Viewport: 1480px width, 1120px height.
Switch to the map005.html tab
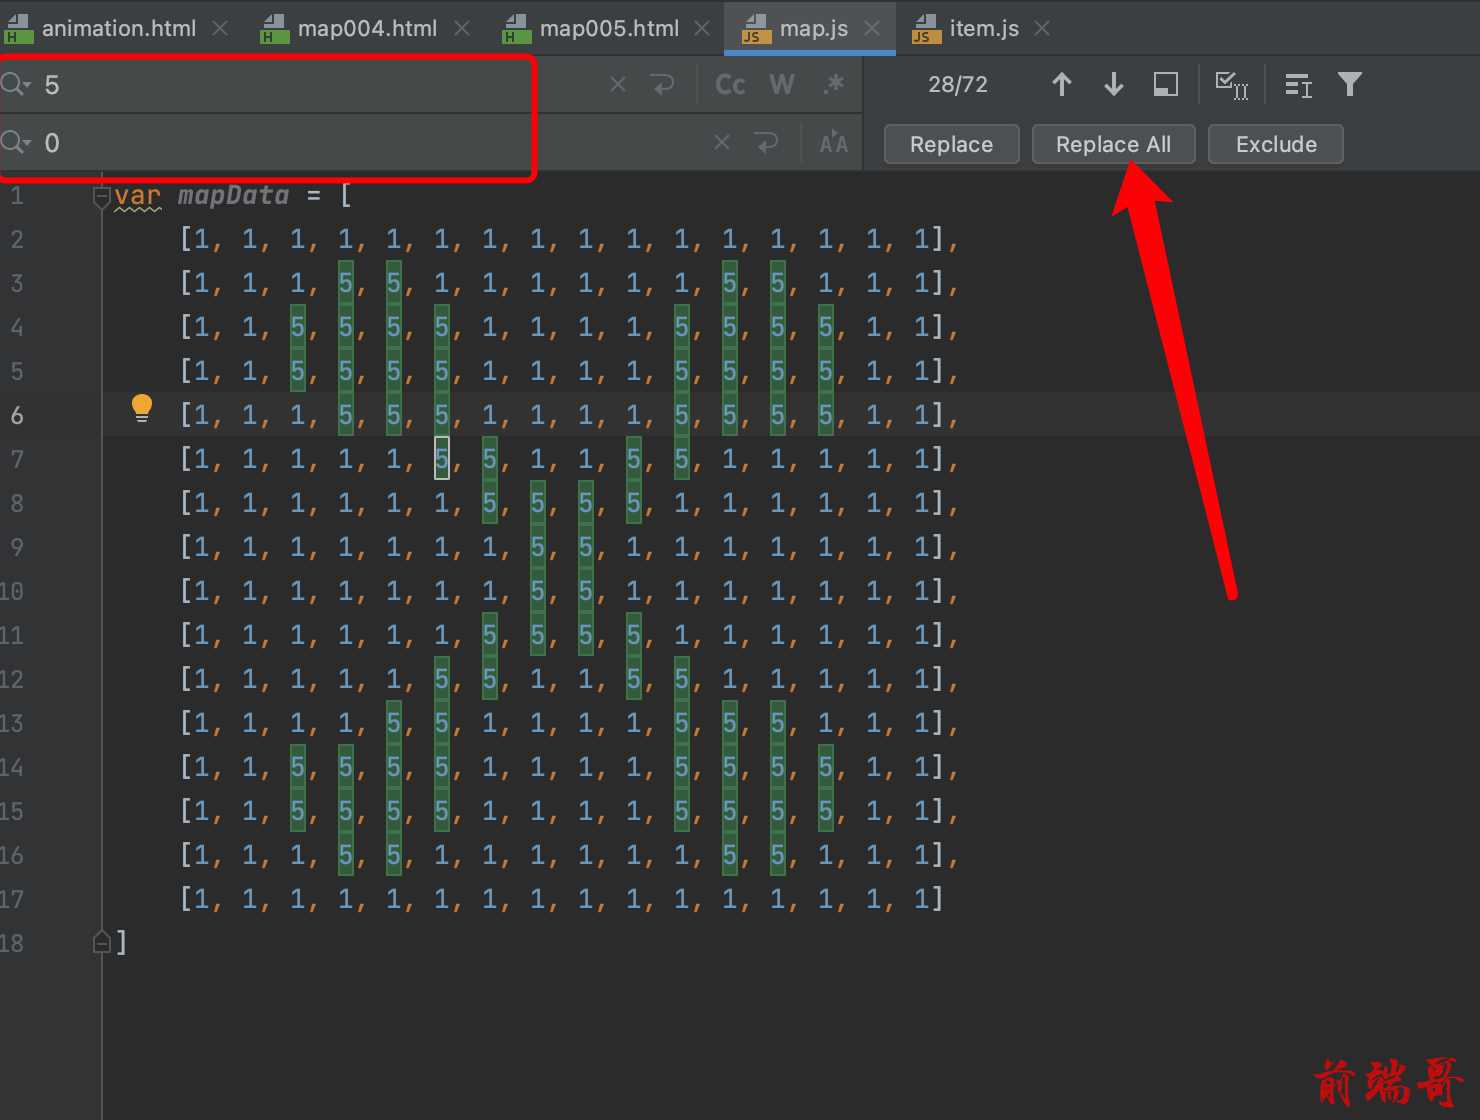point(608,28)
